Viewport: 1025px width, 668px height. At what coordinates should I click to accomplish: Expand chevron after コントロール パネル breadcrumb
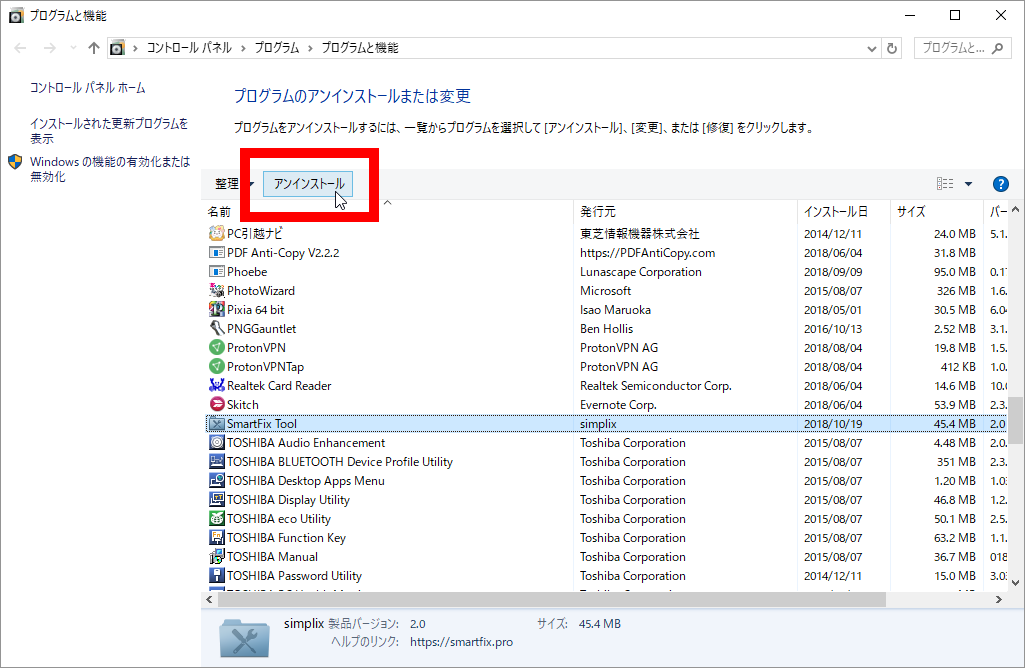click(243, 48)
